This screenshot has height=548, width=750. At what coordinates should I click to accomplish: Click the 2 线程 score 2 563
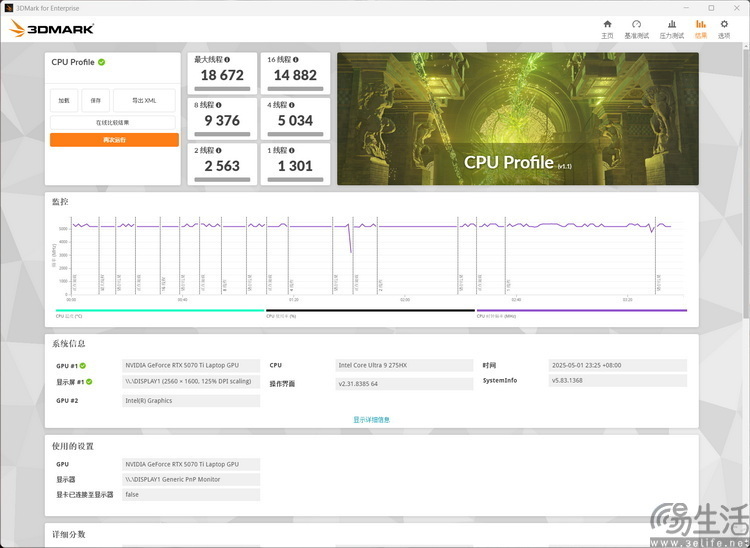point(222,166)
